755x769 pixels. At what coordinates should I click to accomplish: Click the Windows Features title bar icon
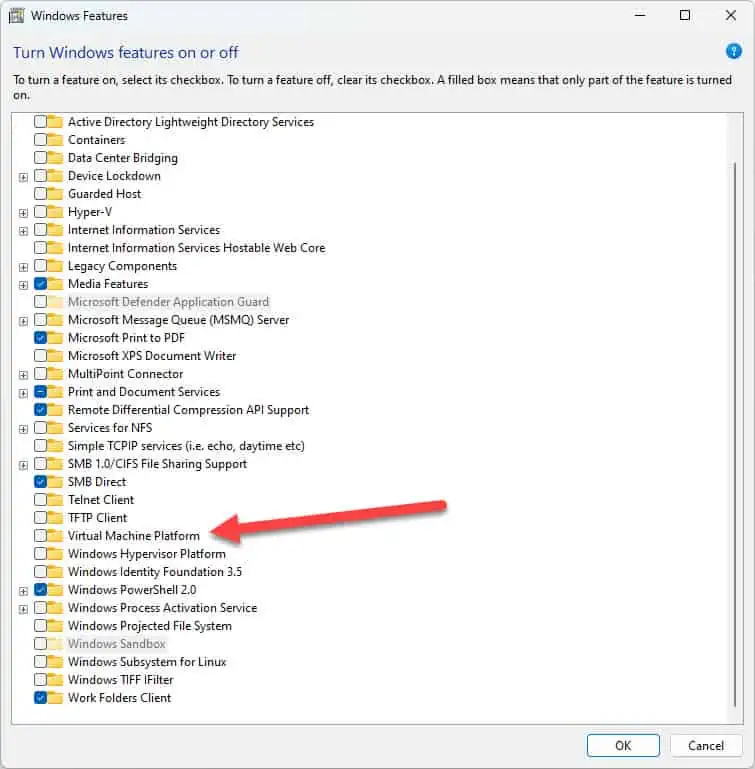[16, 16]
